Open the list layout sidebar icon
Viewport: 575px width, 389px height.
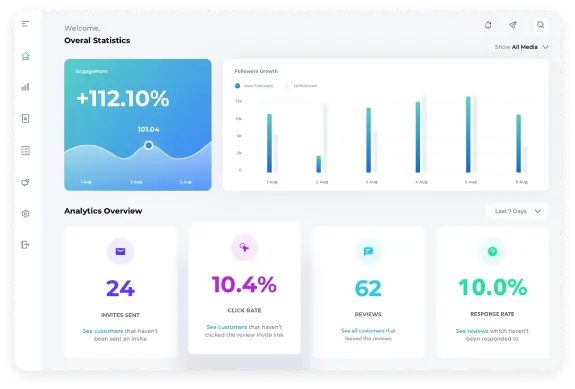[25, 150]
